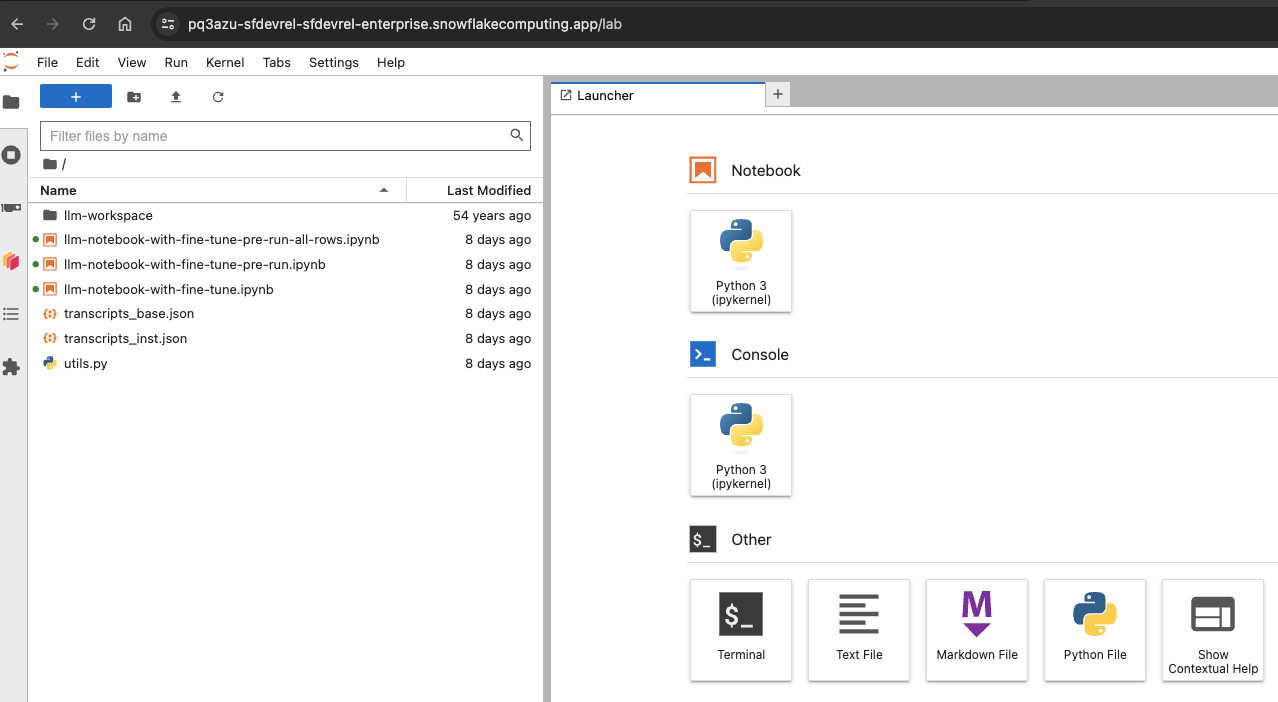
Task: Open the Kernel menu
Action: pyautogui.click(x=225, y=62)
